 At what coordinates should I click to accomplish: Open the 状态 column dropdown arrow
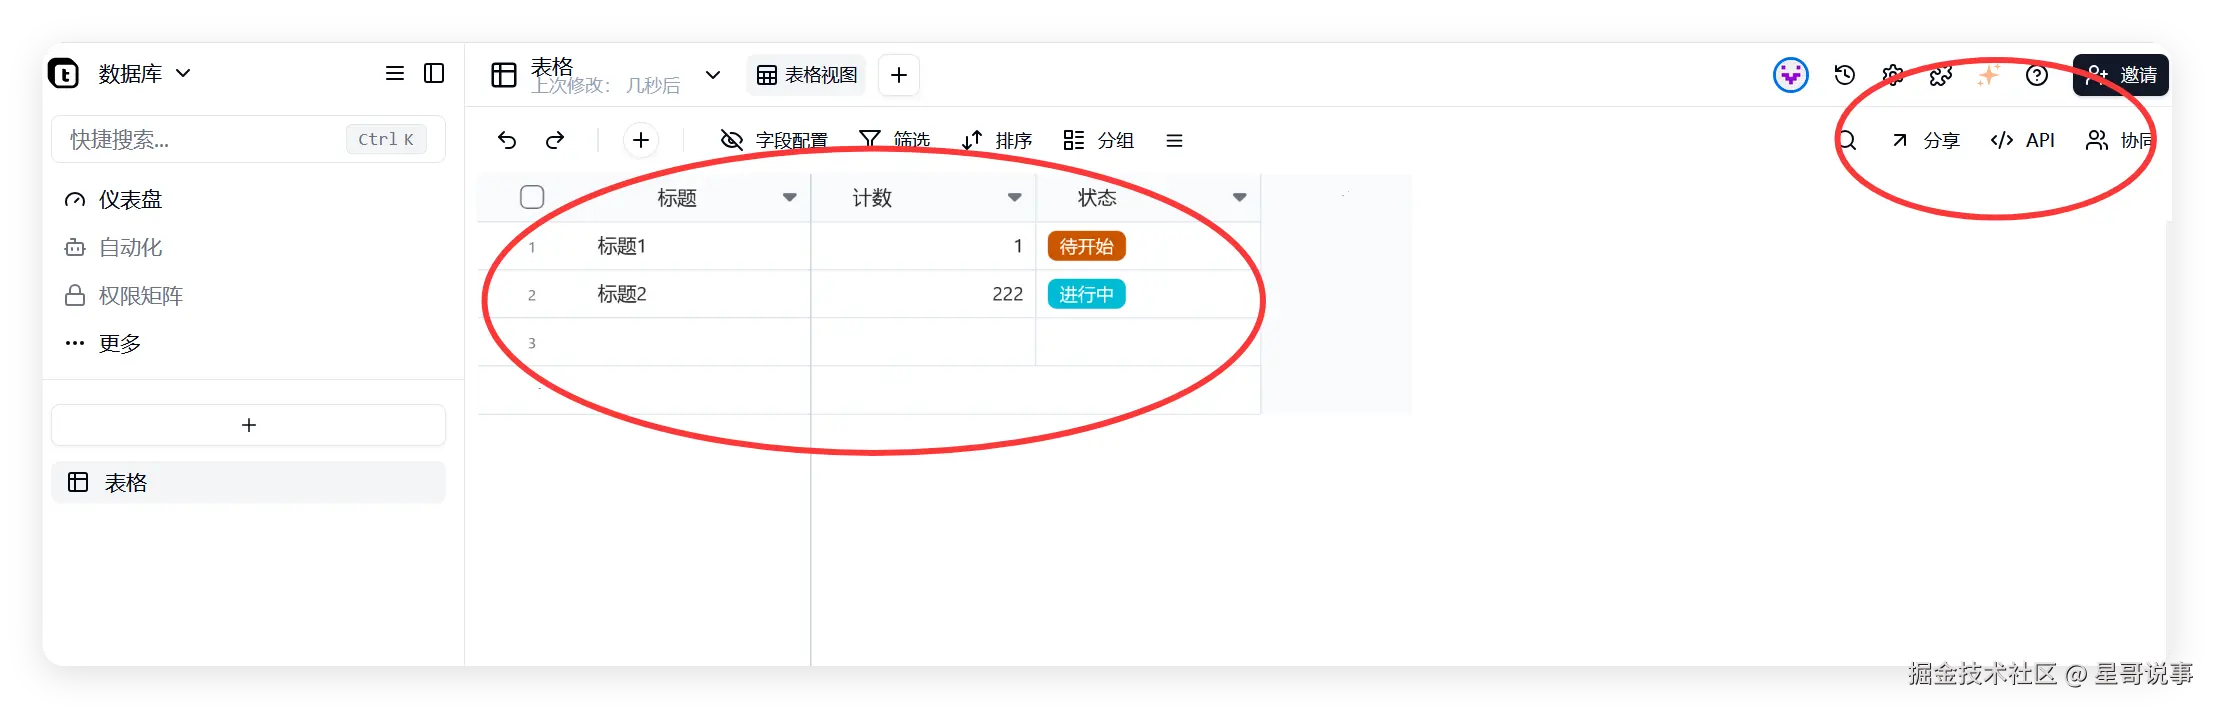(1240, 198)
